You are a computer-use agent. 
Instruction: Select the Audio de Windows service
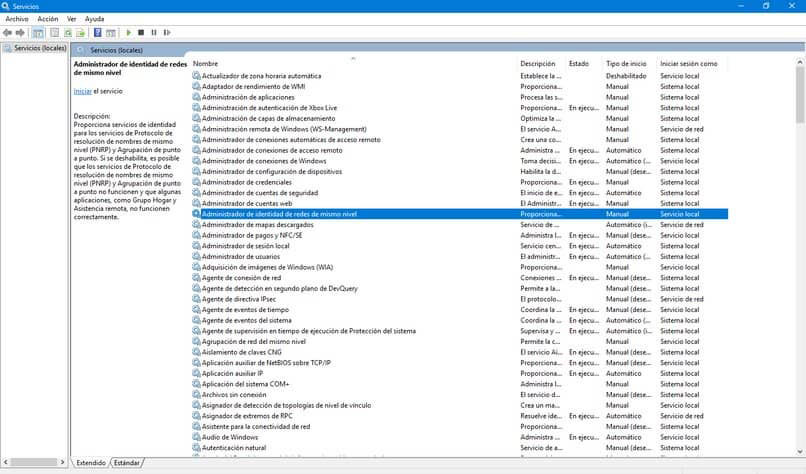(x=230, y=437)
